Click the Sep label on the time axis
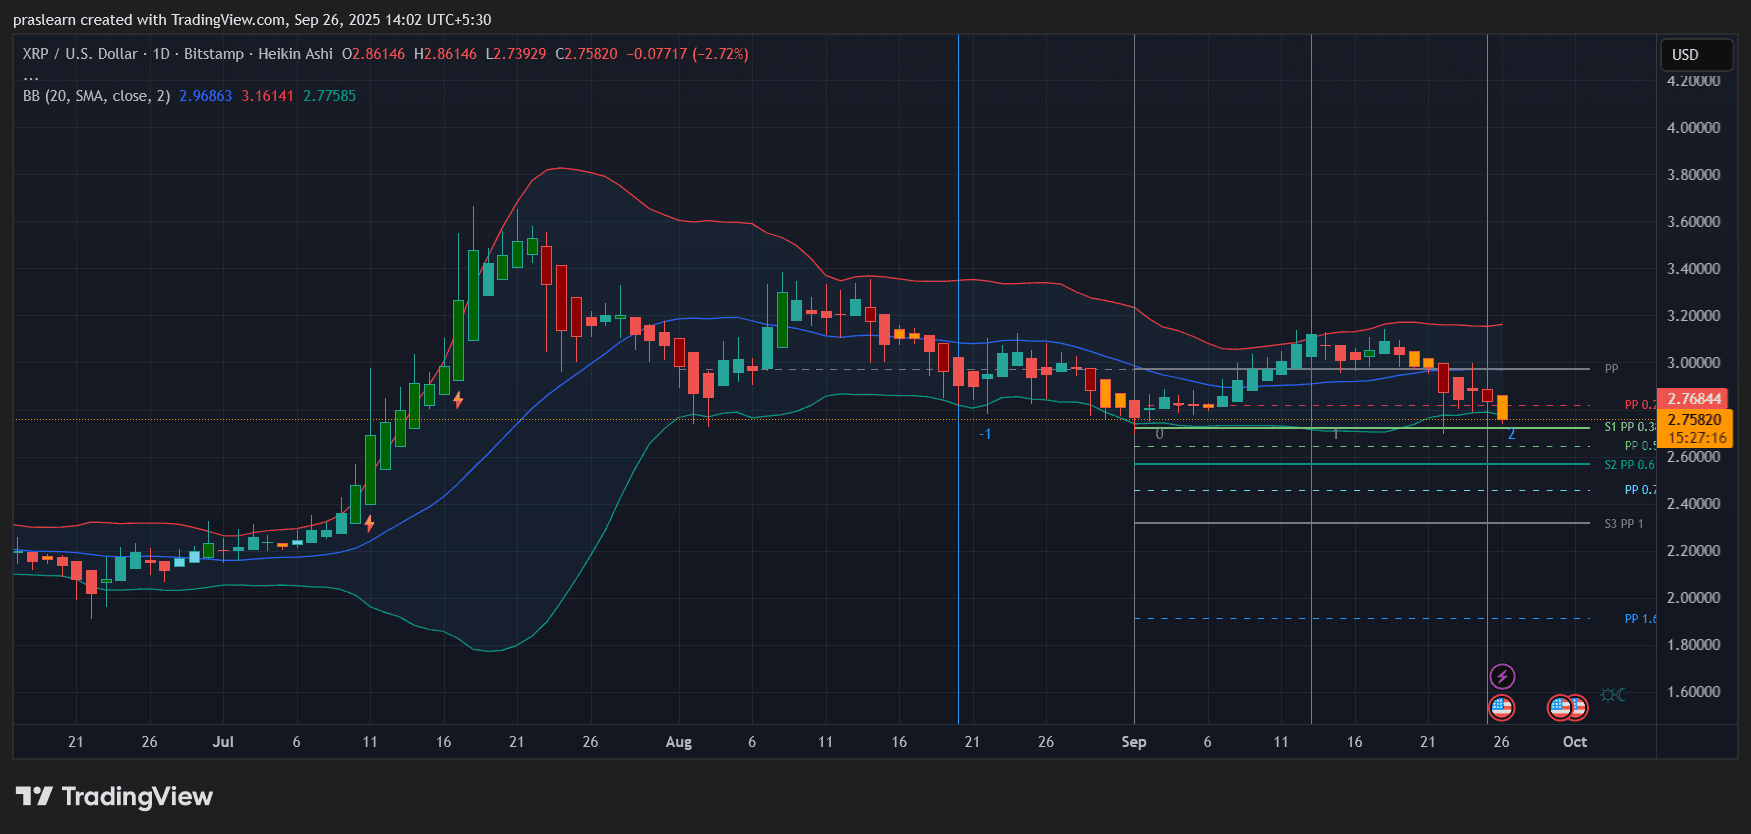The image size is (1751, 834). tap(1133, 742)
